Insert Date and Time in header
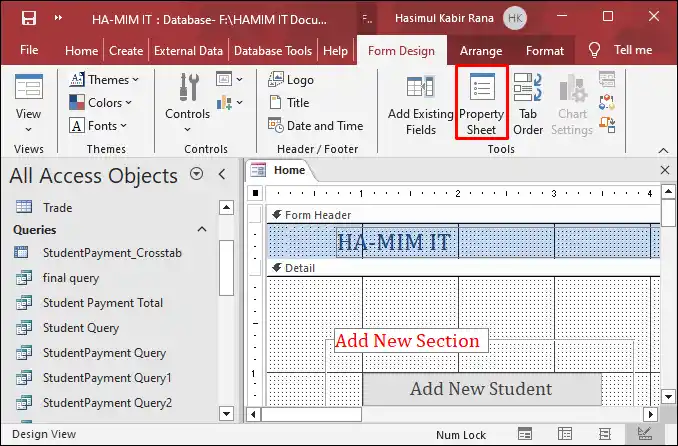The width and height of the screenshot is (678, 446). click(316, 125)
